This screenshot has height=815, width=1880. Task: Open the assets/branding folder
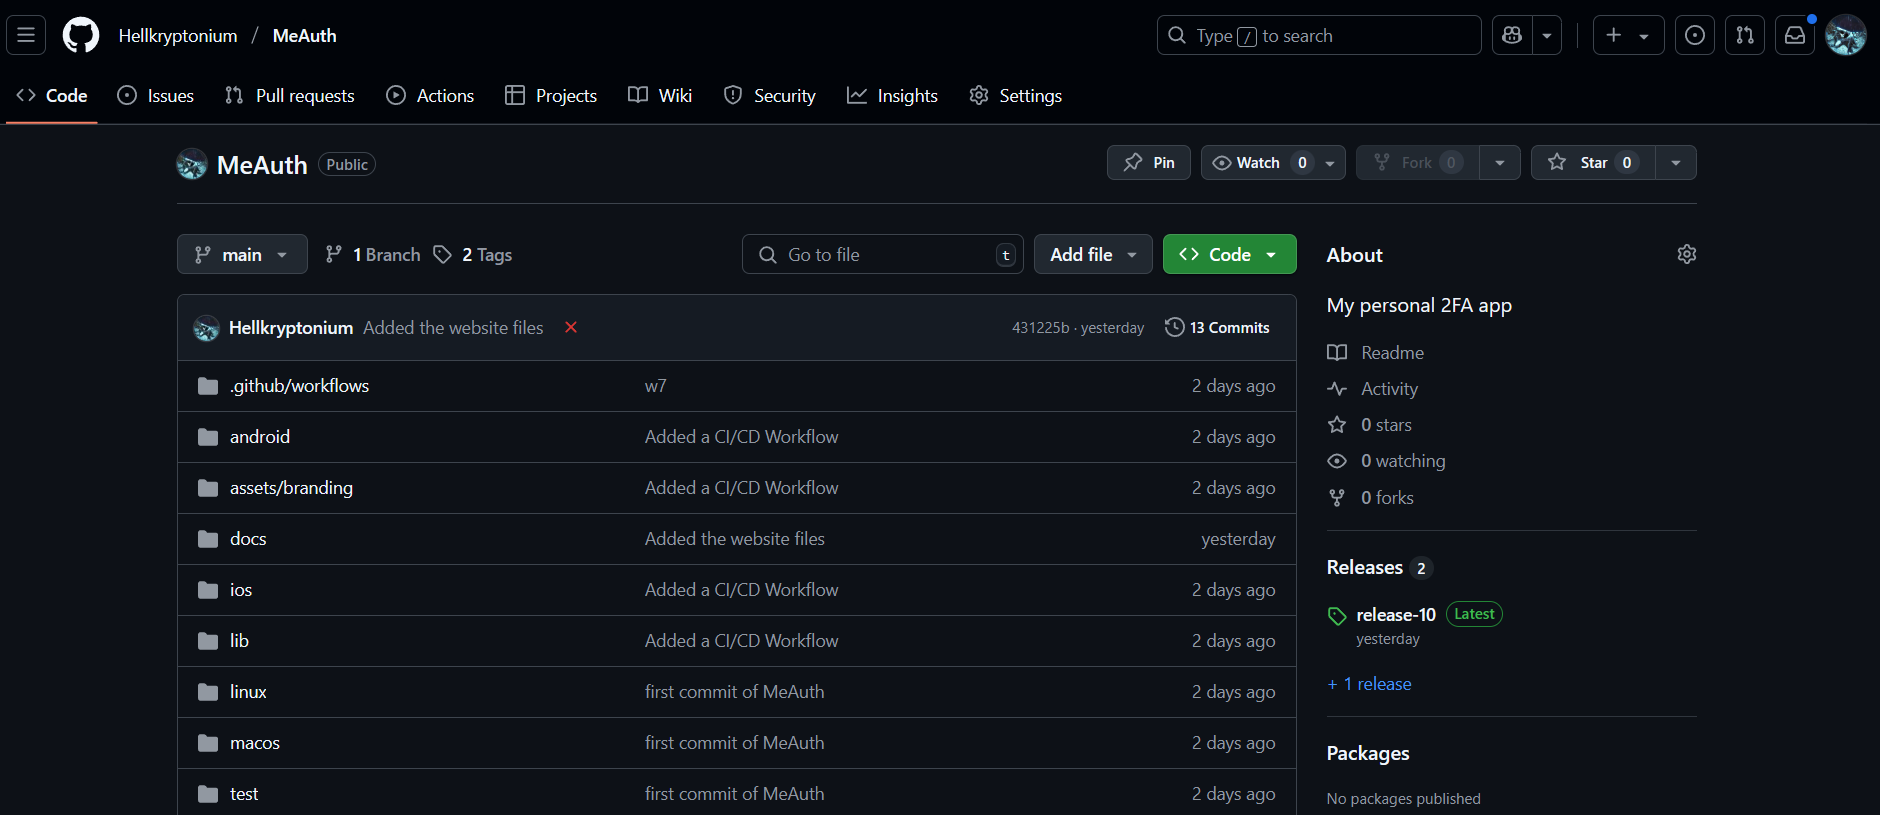[x=291, y=487]
